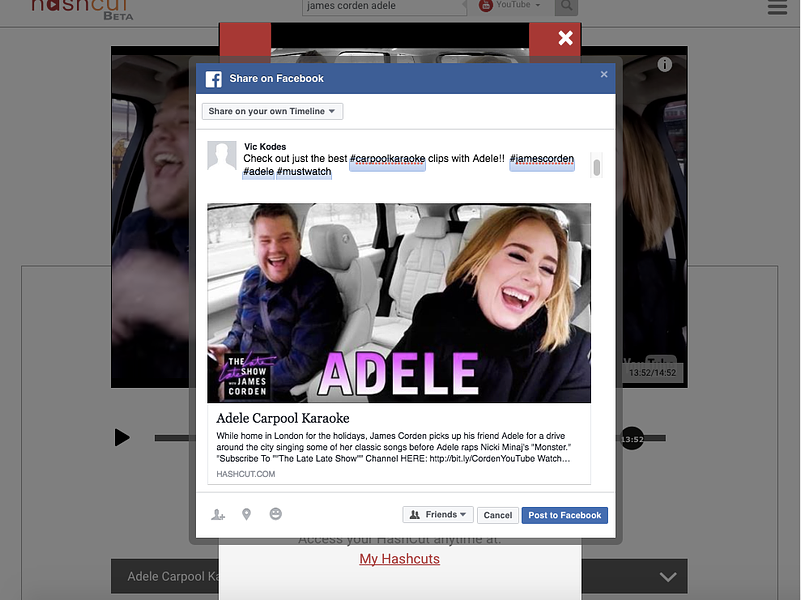Open the Adele Carpool Karaoke preview image
Viewport: 801px width, 600px height.
point(399,303)
